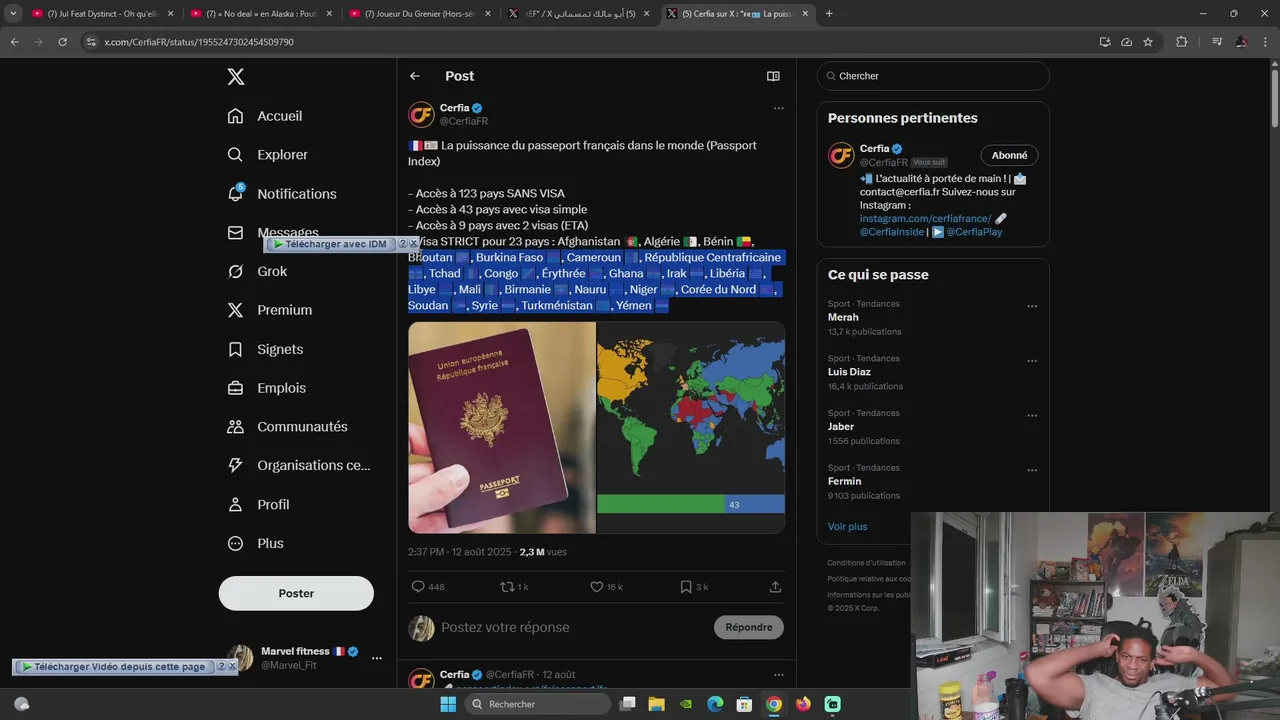Open the tab search dropdown arrow
Image resolution: width=1280 pixels, height=720 pixels.
coord(13,14)
